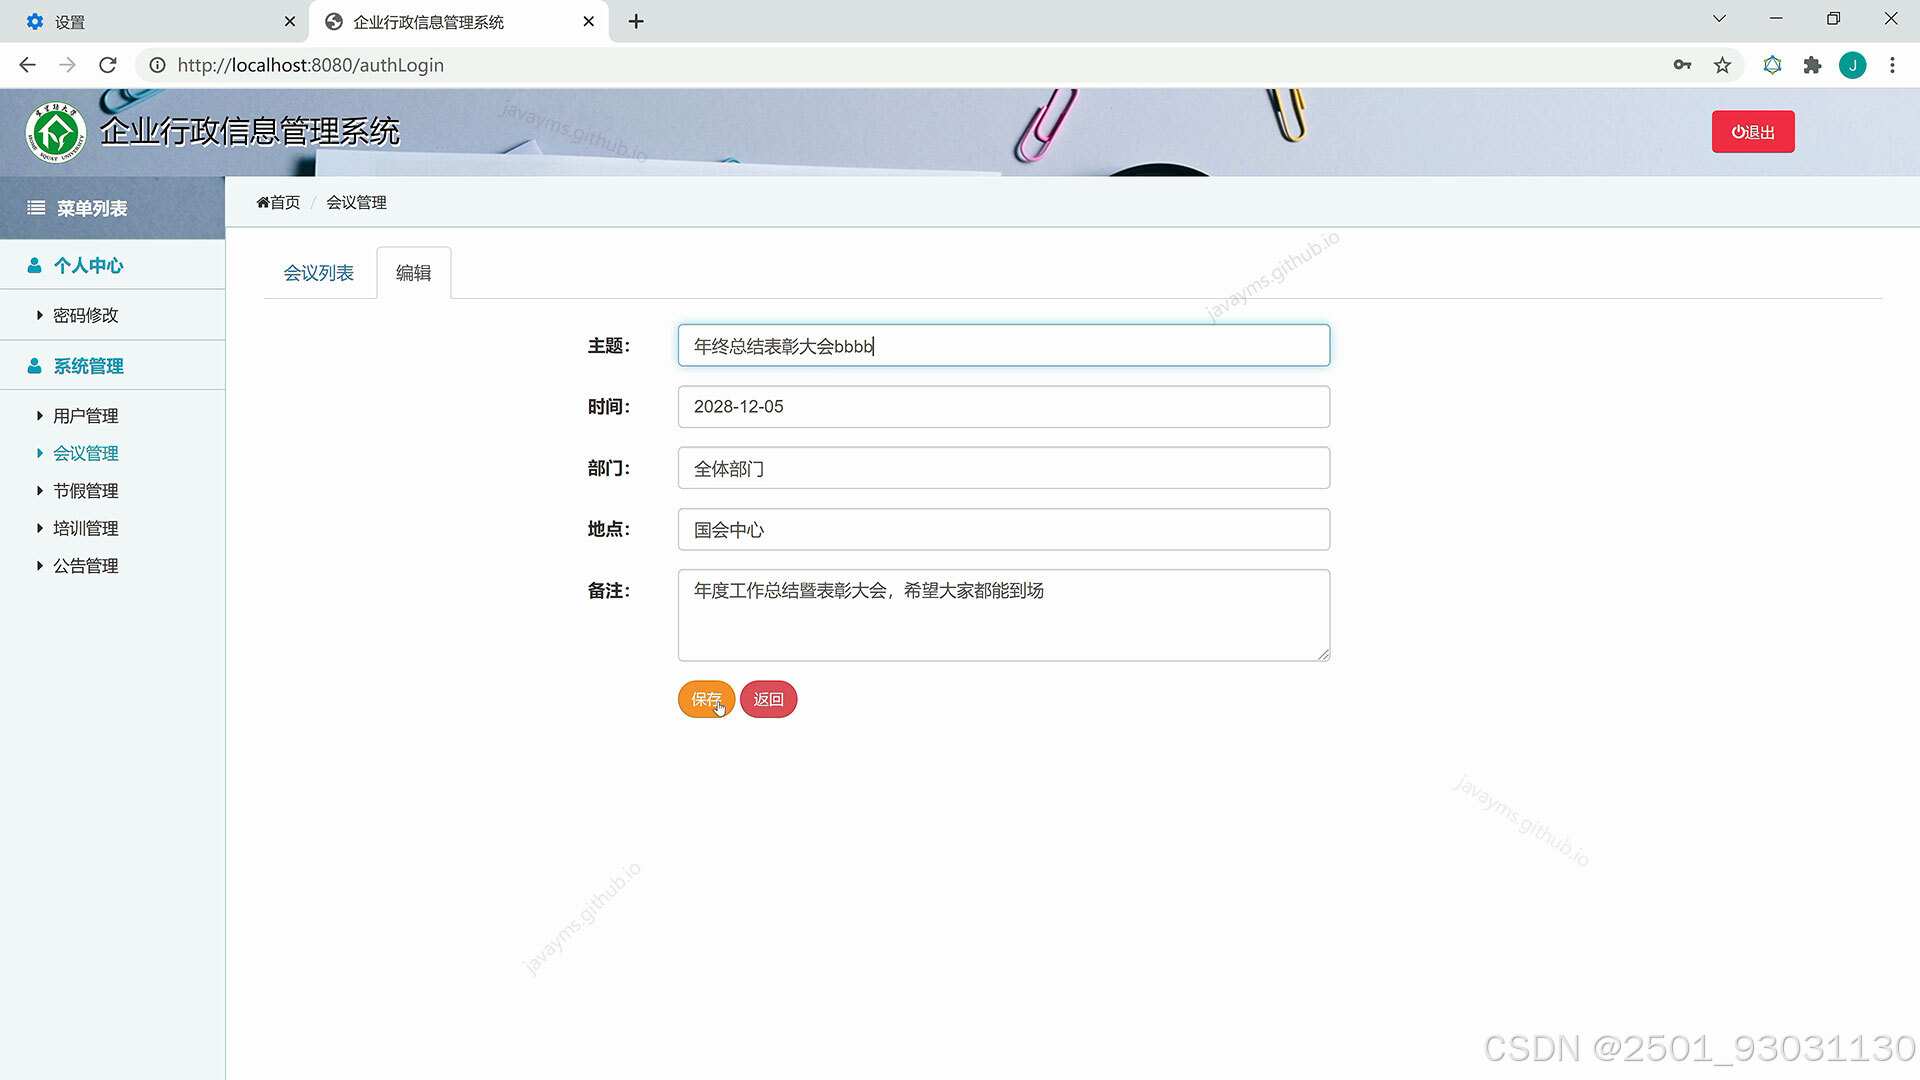Click the 主题 input field

point(1004,346)
